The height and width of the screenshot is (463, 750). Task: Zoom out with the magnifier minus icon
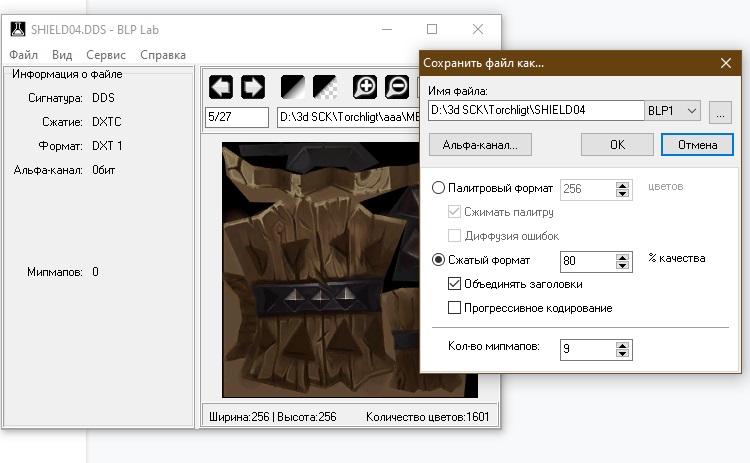point(397,87)
